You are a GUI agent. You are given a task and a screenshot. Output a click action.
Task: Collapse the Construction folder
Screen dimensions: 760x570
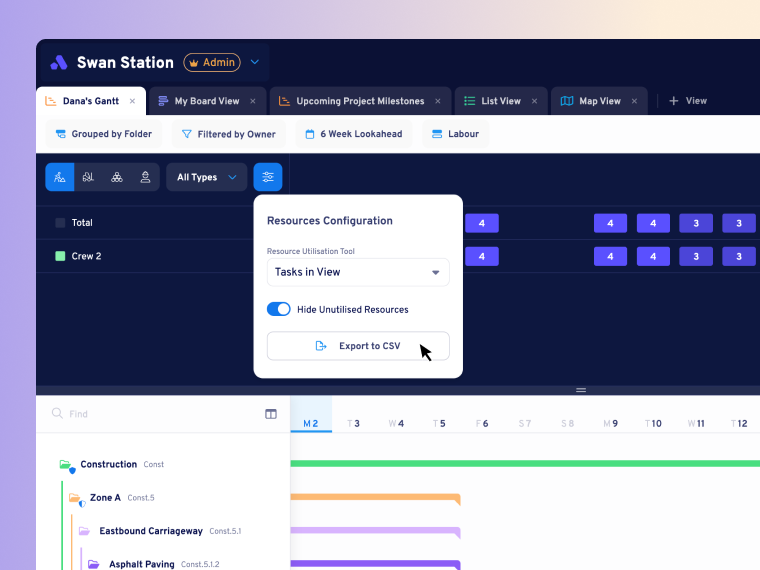point(66,465)
